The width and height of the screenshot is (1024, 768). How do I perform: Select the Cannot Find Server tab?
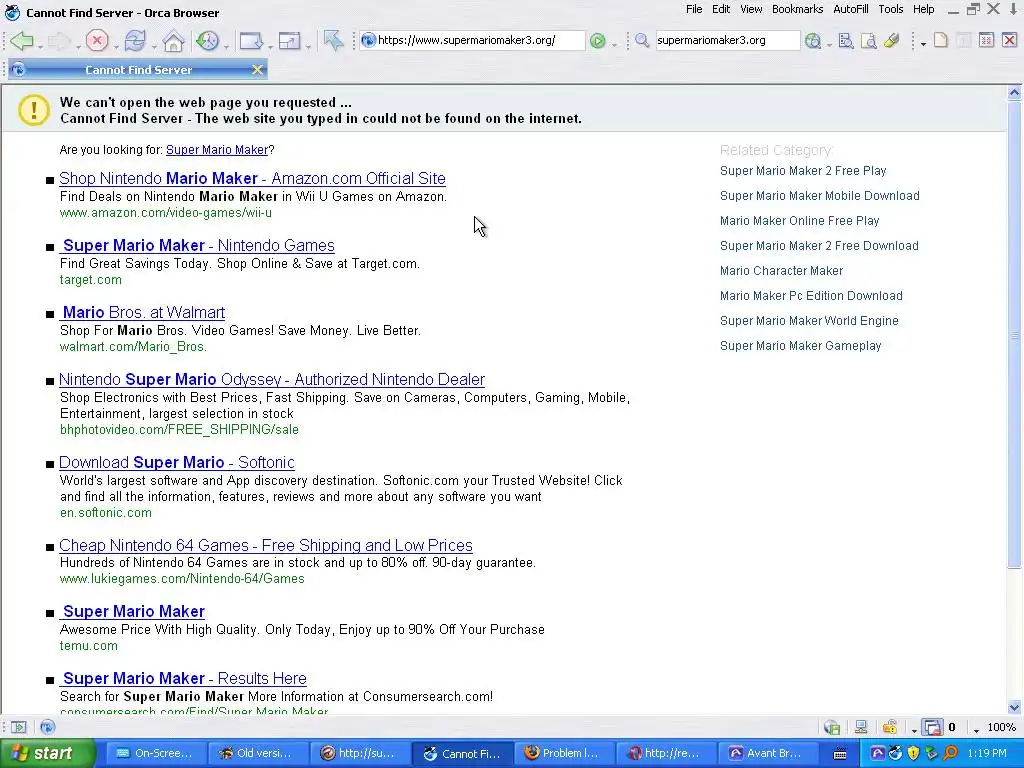click(138, 70)
